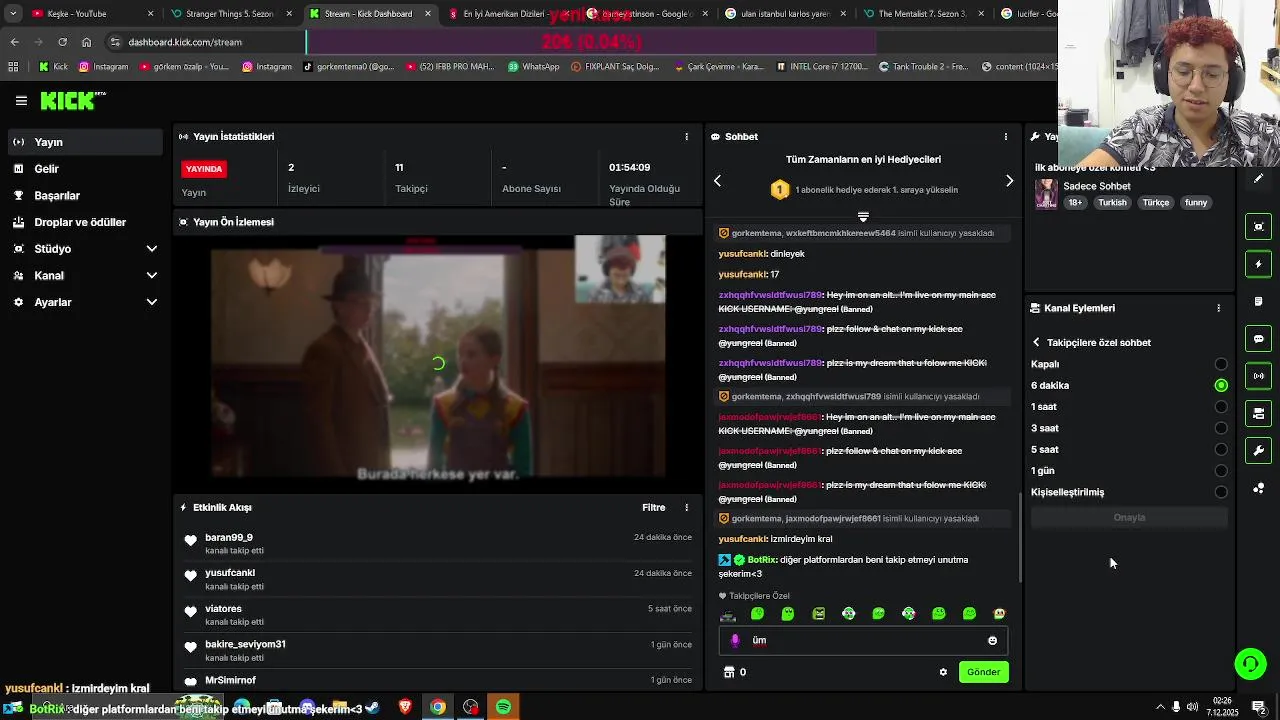
Task: Open Etkinlik Akışı options menu
Action: pos(686,507)
